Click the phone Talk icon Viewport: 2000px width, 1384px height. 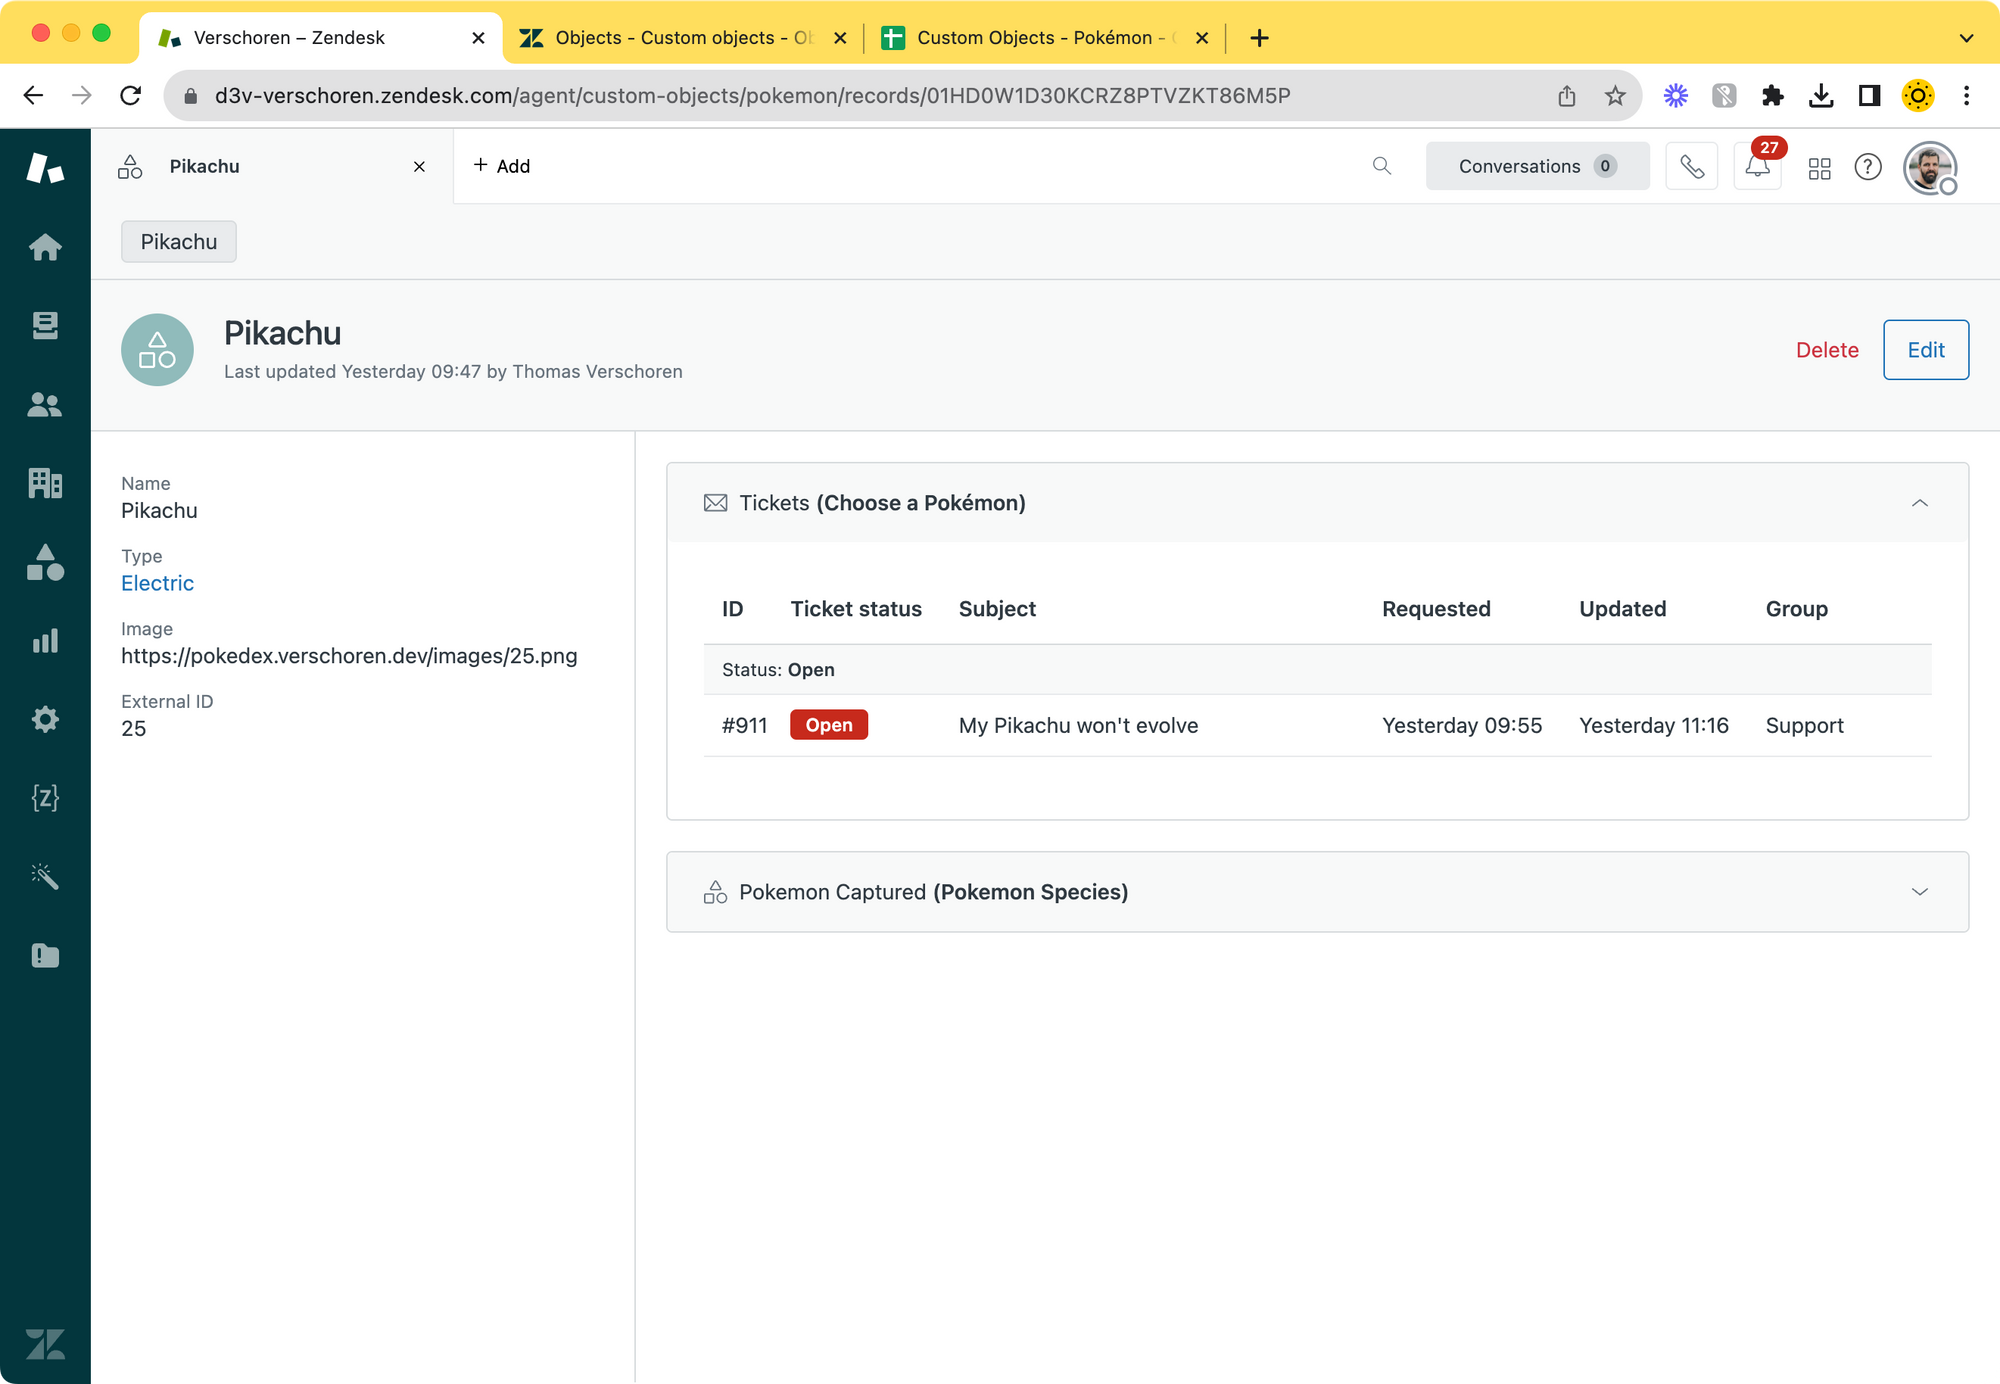(1691, 167)
